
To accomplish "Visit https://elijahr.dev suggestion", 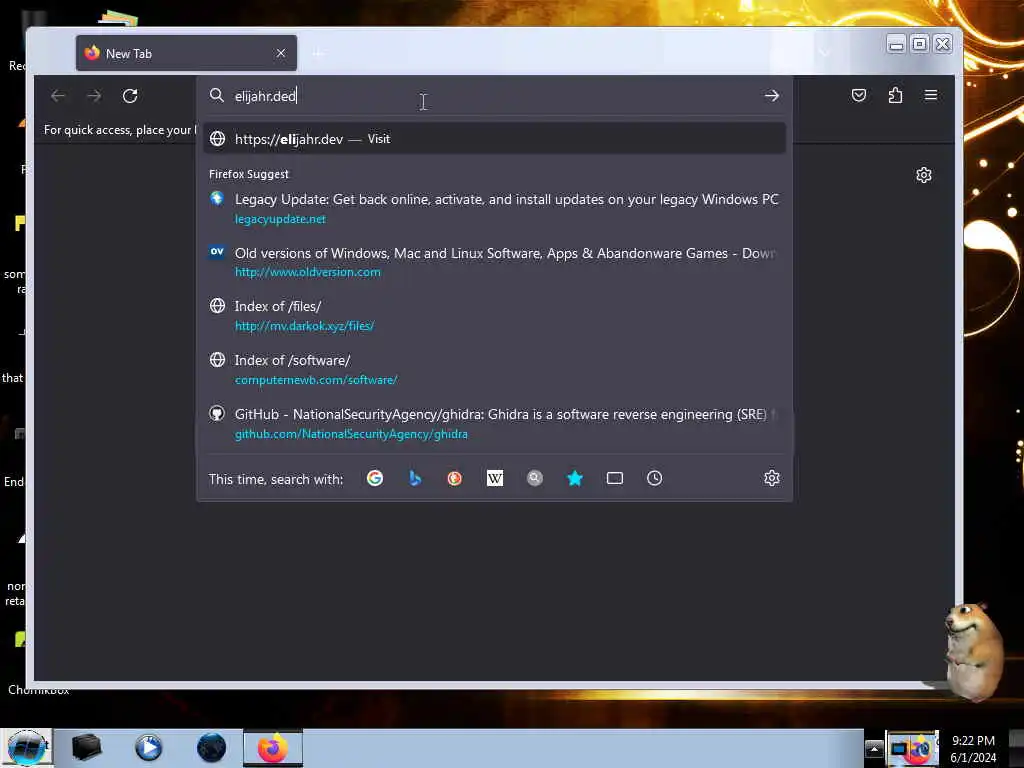I will [x=494, y=138].
